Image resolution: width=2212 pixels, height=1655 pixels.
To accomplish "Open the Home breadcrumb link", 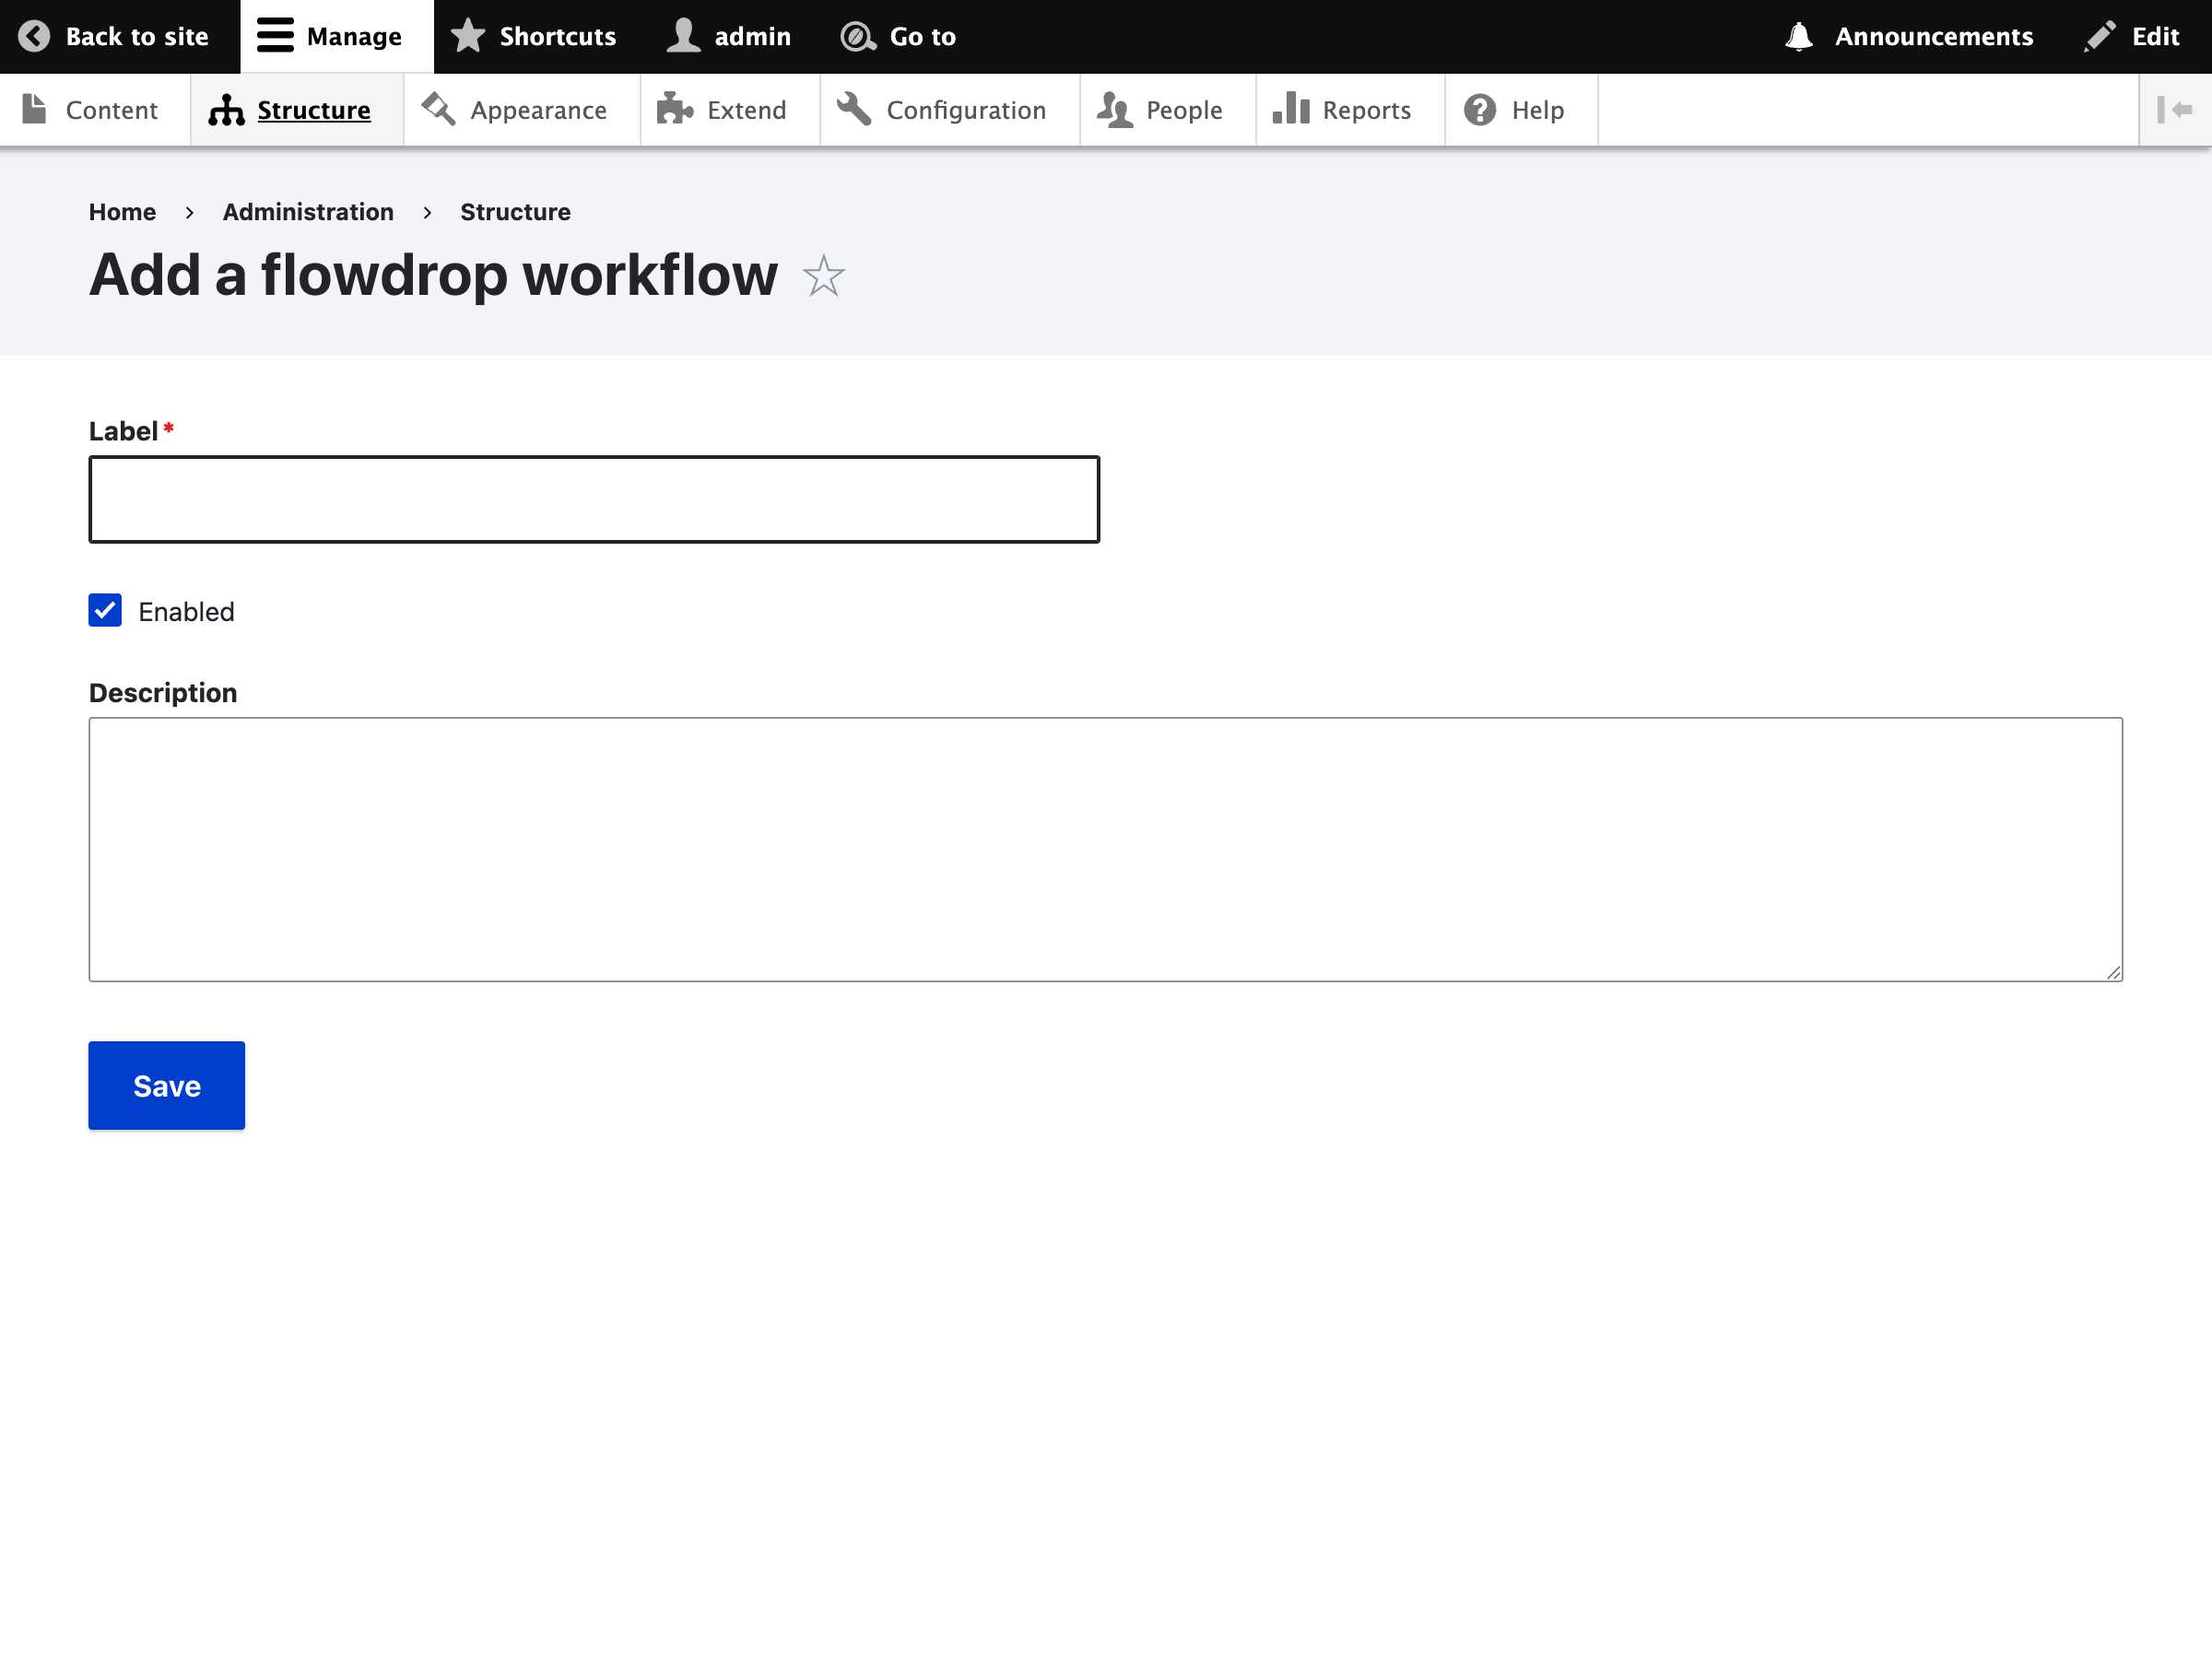I will pos(122,211).
